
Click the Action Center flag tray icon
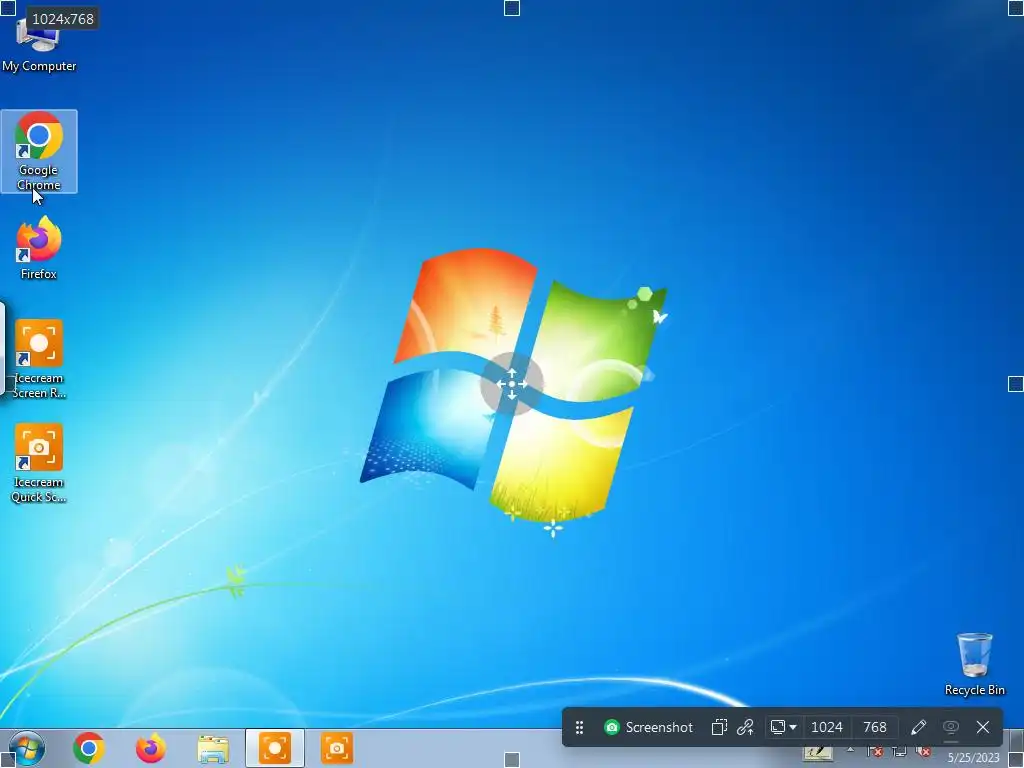point(874,752)
